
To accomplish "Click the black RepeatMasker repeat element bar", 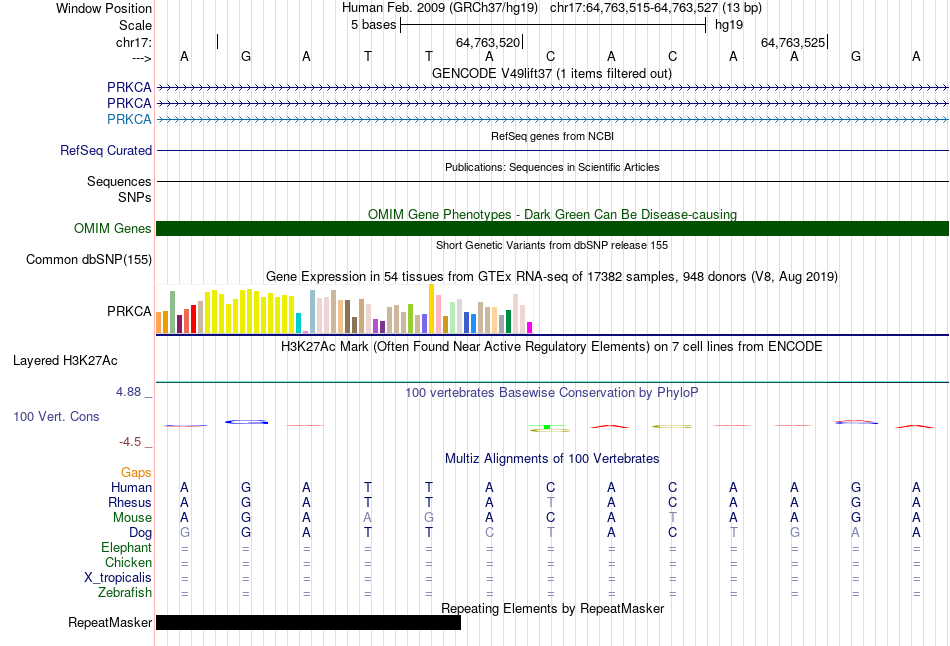I will (x=308, y=622).
